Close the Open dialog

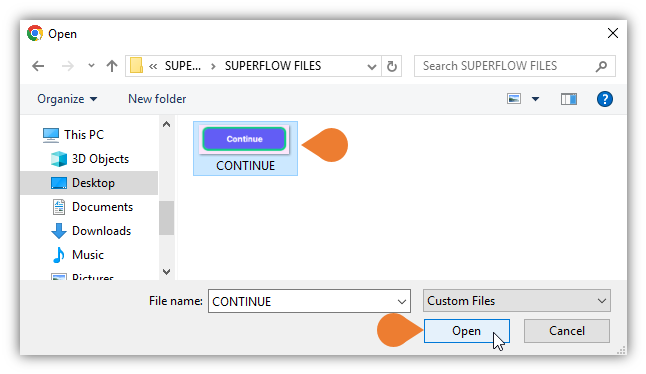tap(613, 33)
